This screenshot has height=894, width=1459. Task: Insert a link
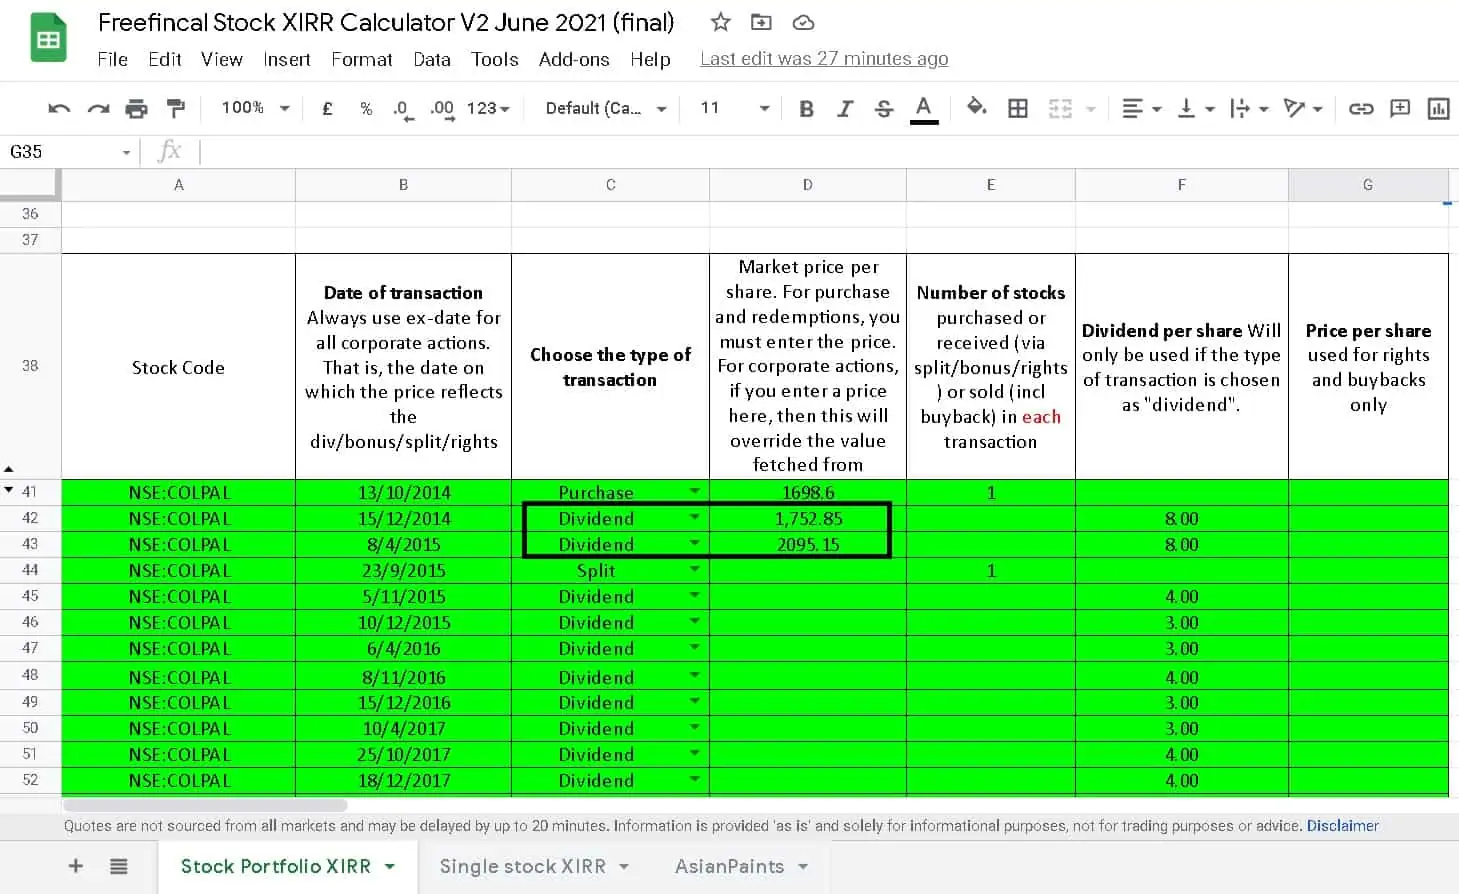pyautogui.click(x=1361, y=108)
